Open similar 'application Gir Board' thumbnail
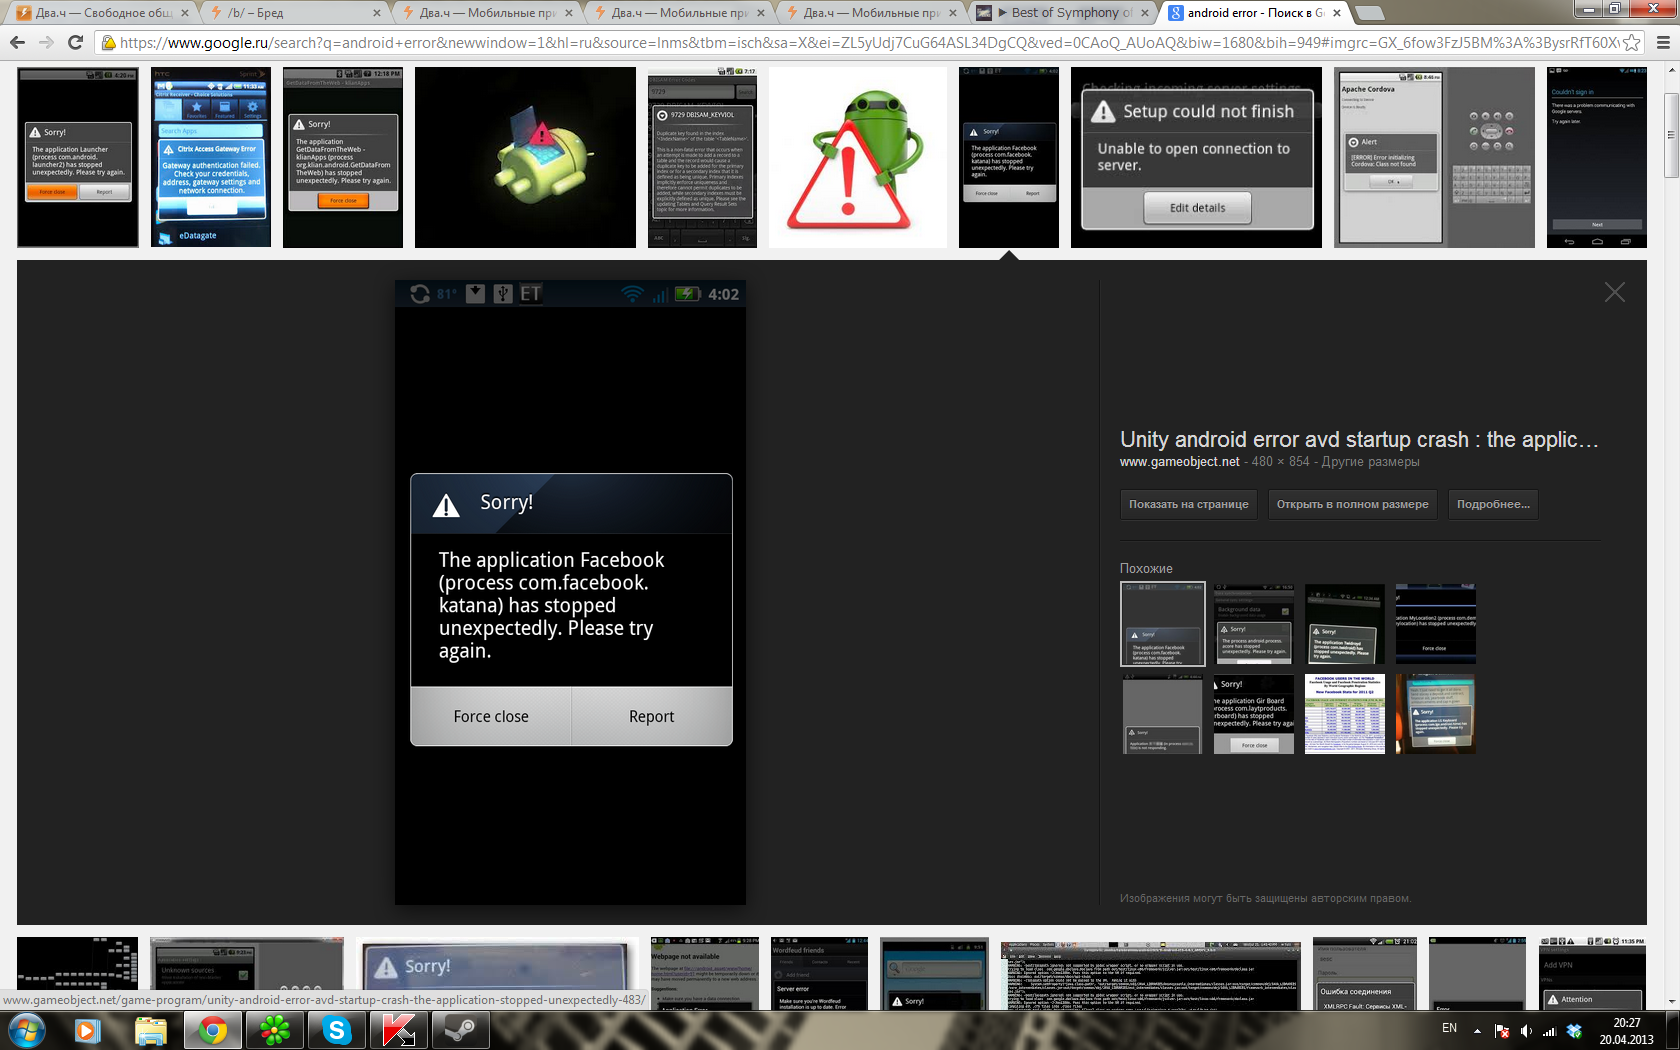Viewport: 1680px width, 1050px height. click(x=1254, y=714)
